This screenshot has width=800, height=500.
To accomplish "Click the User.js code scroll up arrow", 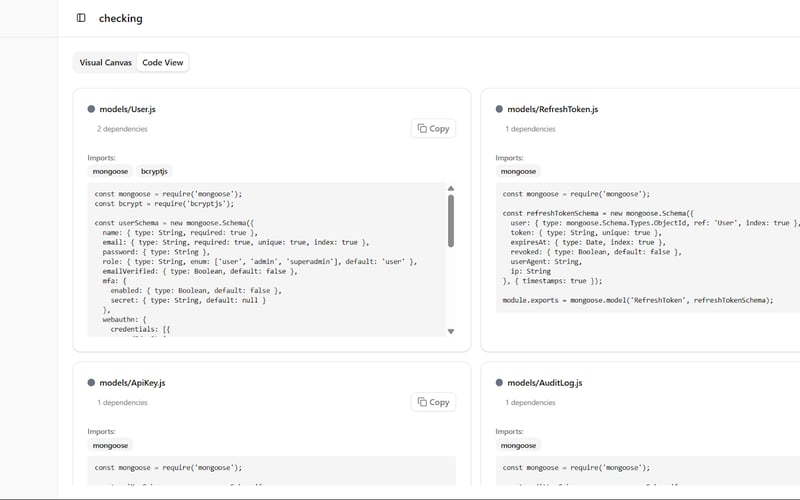I will click(451, 188).
